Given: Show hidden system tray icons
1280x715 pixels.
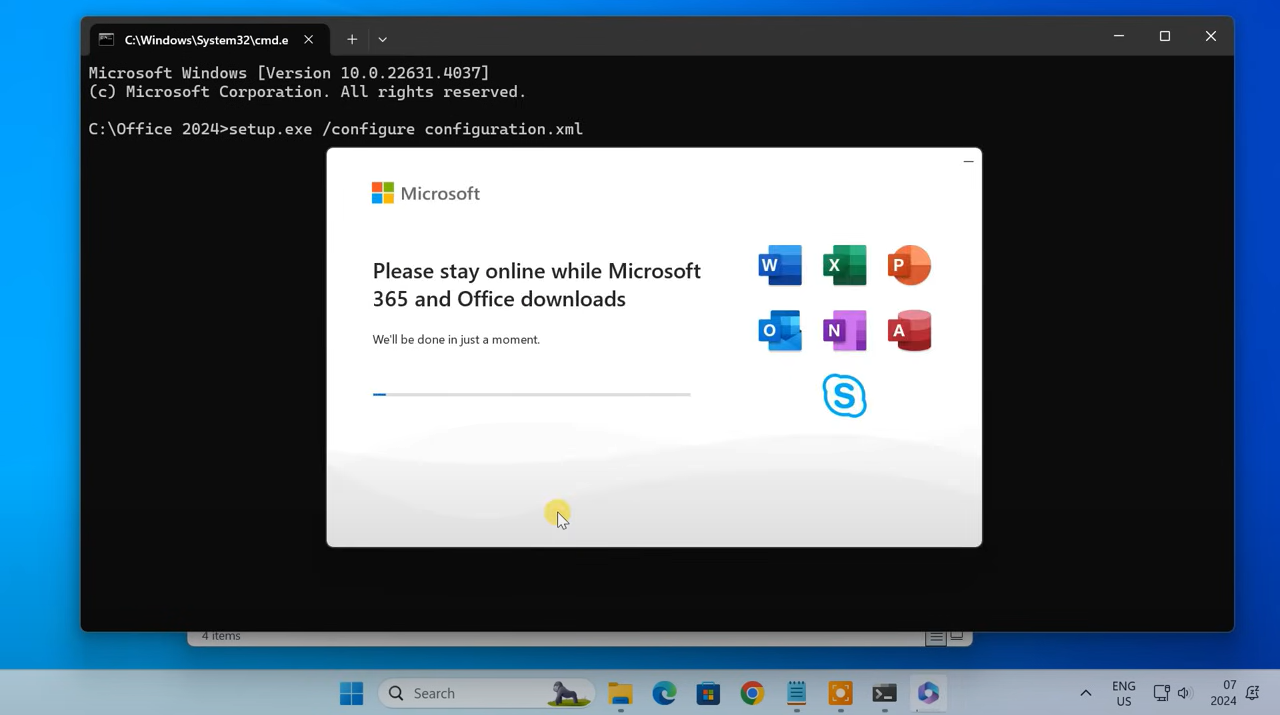Looking at the screenshot, I should [1086, 693].
